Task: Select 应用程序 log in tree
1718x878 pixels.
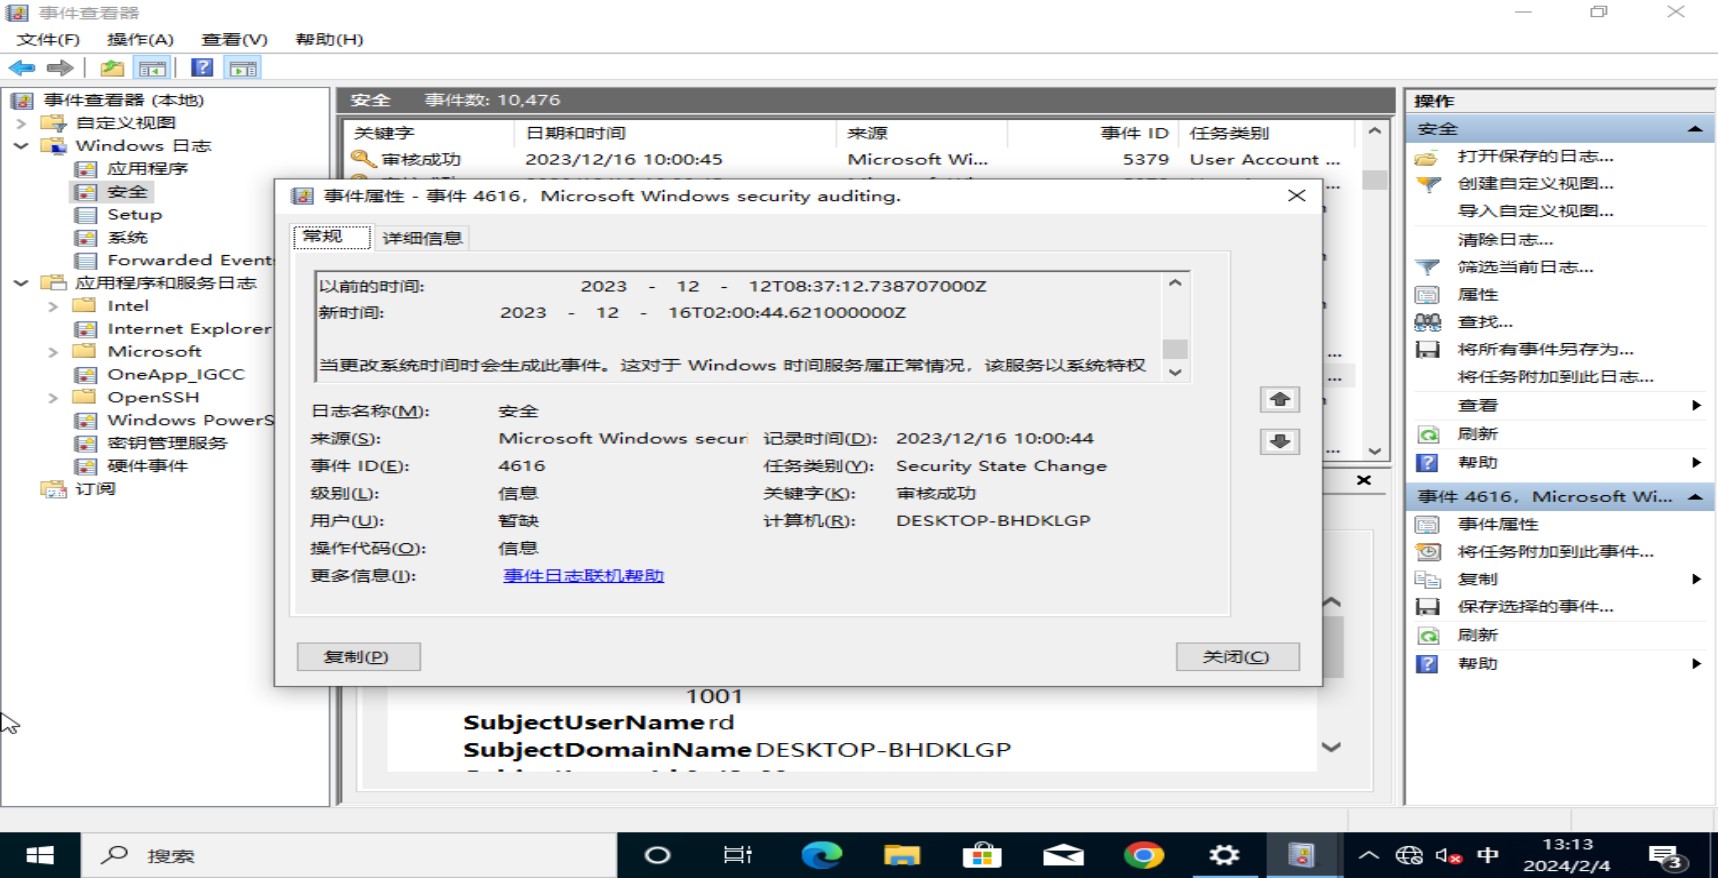Action: (x=147, y=169)
